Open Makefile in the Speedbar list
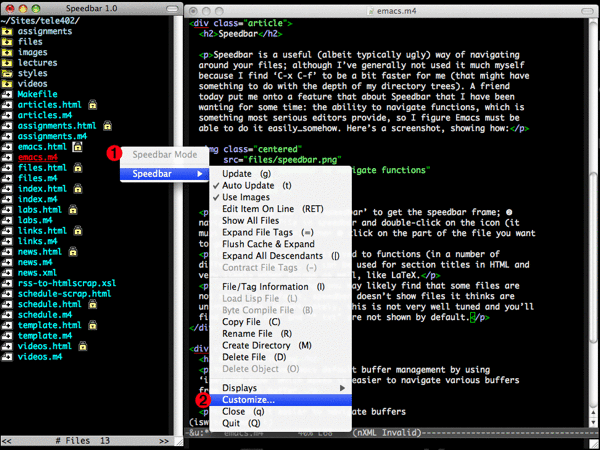The image size is (600, 450). click(38, 94)
